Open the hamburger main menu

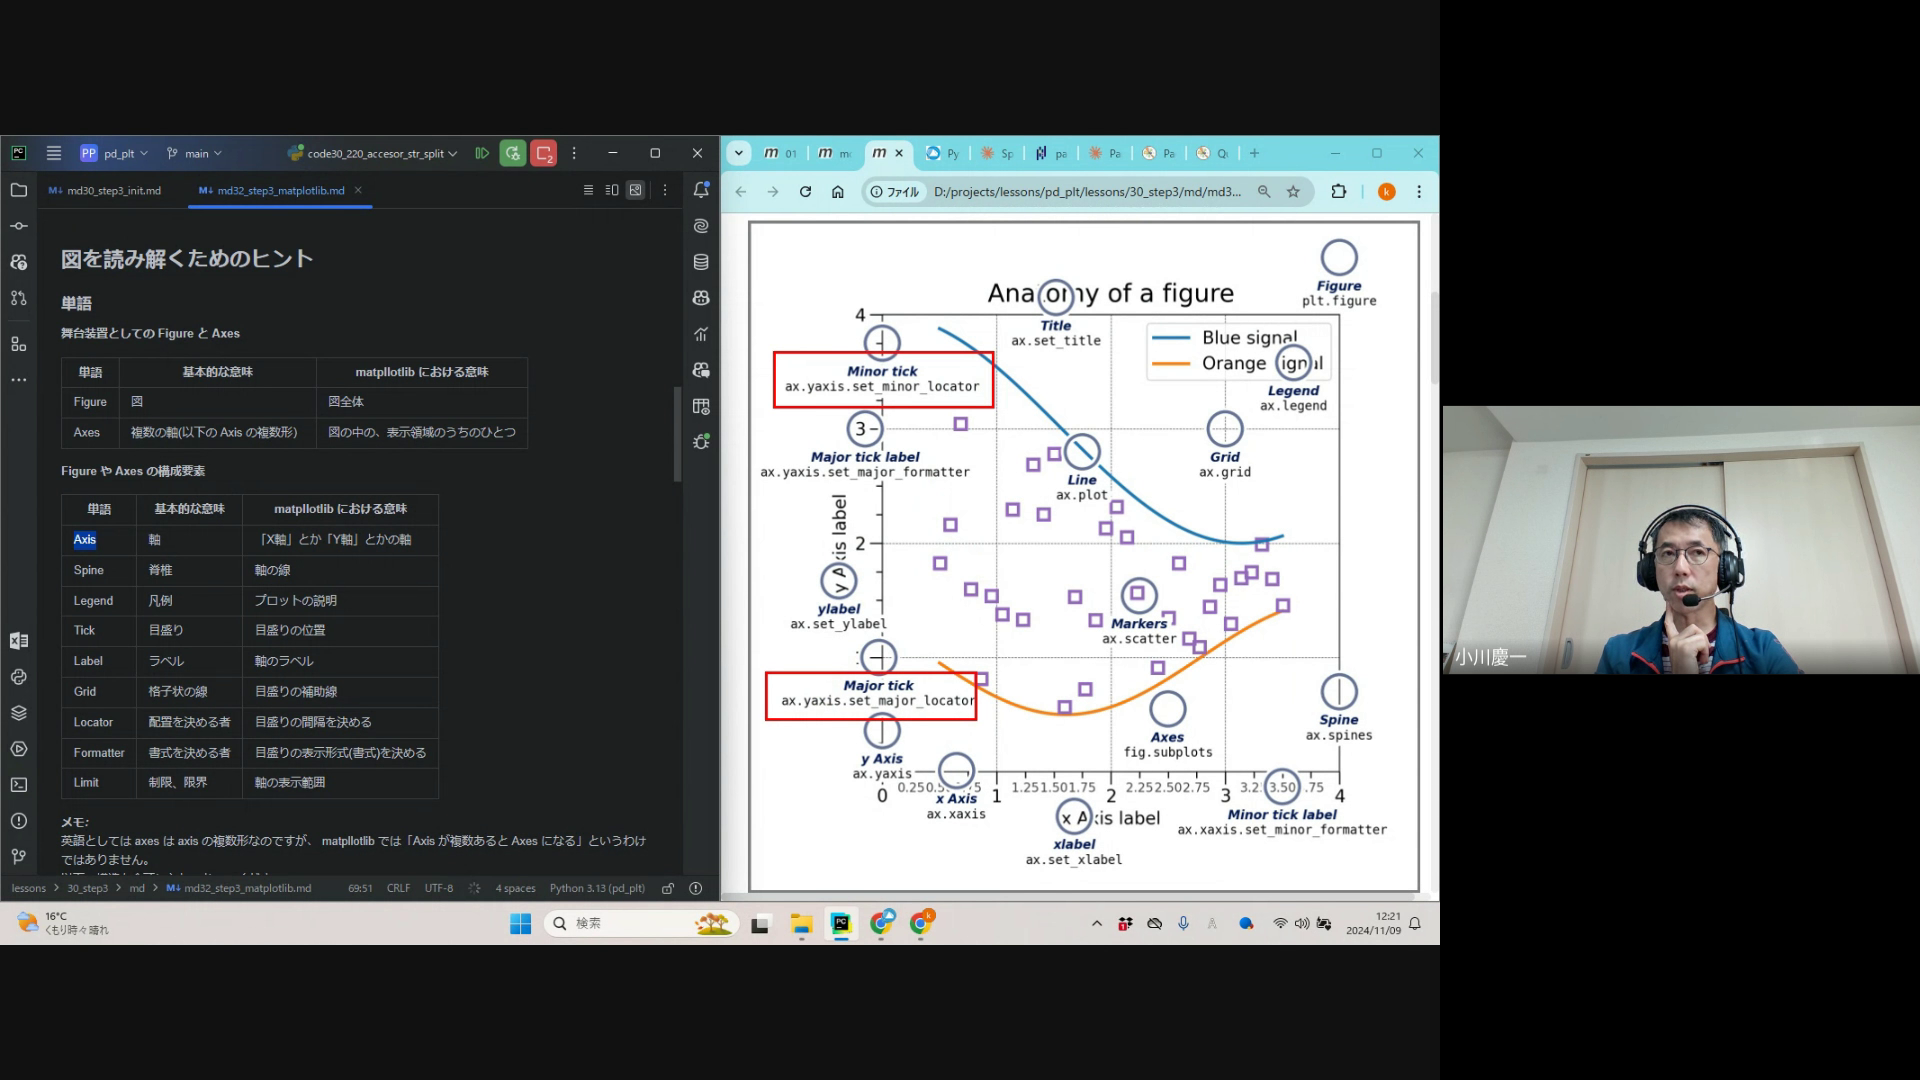(54, 153)
